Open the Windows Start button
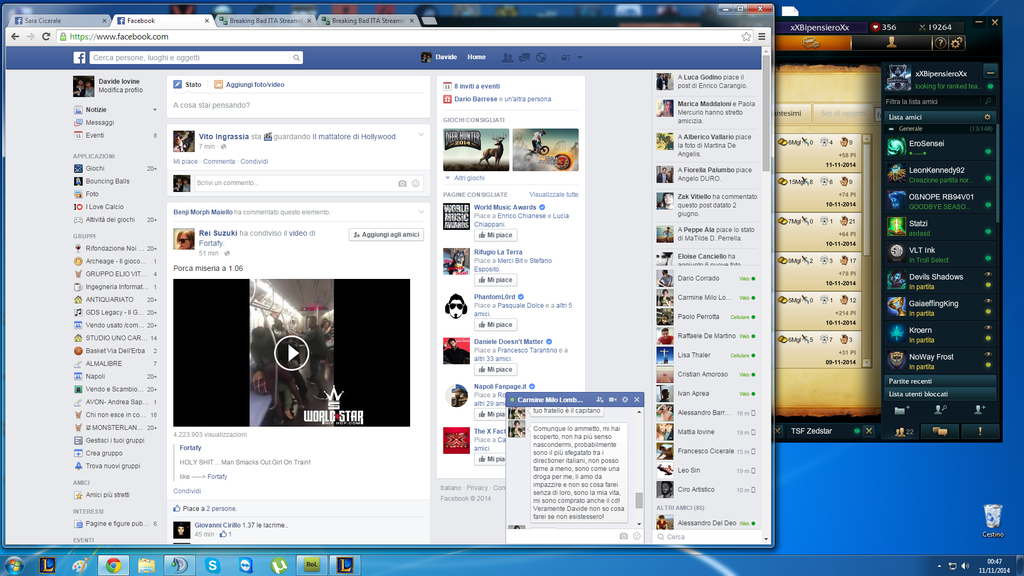 click(x=14, y=565)
